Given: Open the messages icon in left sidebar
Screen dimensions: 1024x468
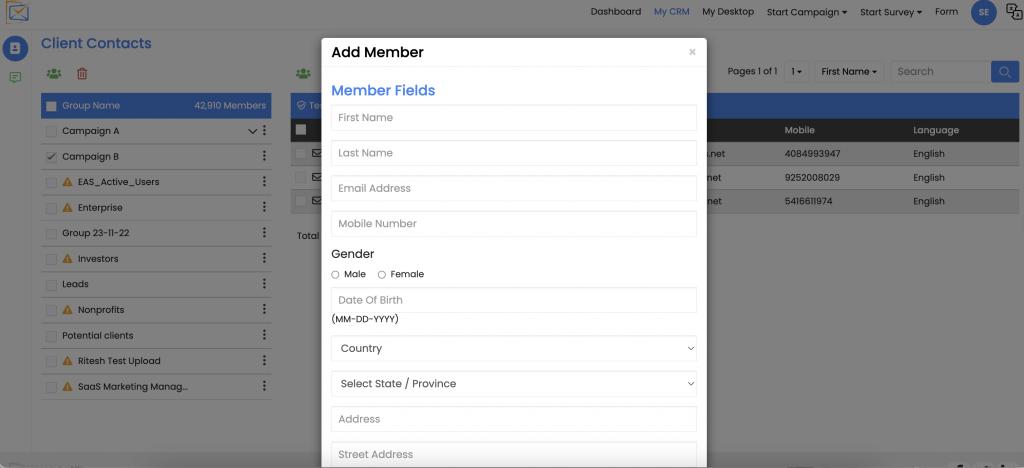Looking at the screenshot, I should (x=16, y=77).
